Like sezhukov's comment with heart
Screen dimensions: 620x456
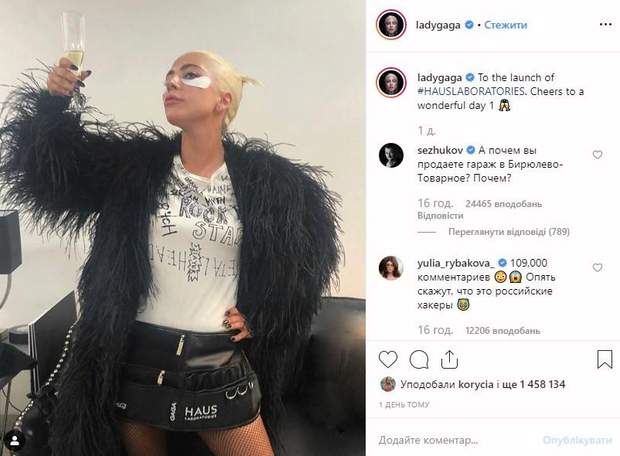[597, 155]
